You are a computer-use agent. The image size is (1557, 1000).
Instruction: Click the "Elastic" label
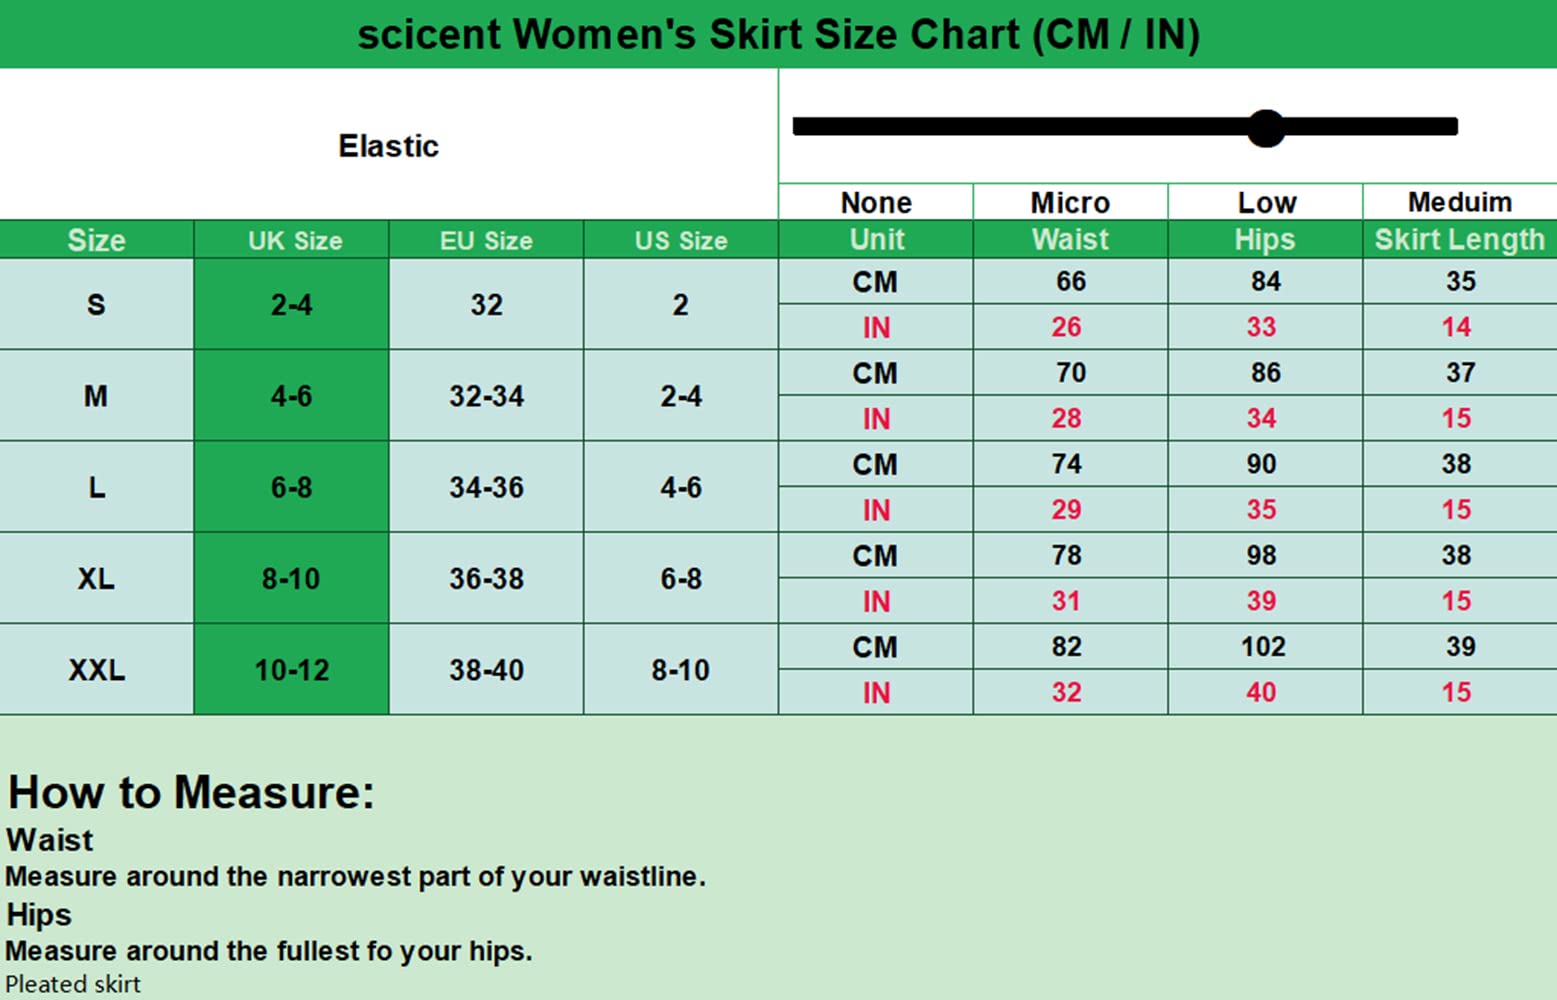tap(388, 146)
